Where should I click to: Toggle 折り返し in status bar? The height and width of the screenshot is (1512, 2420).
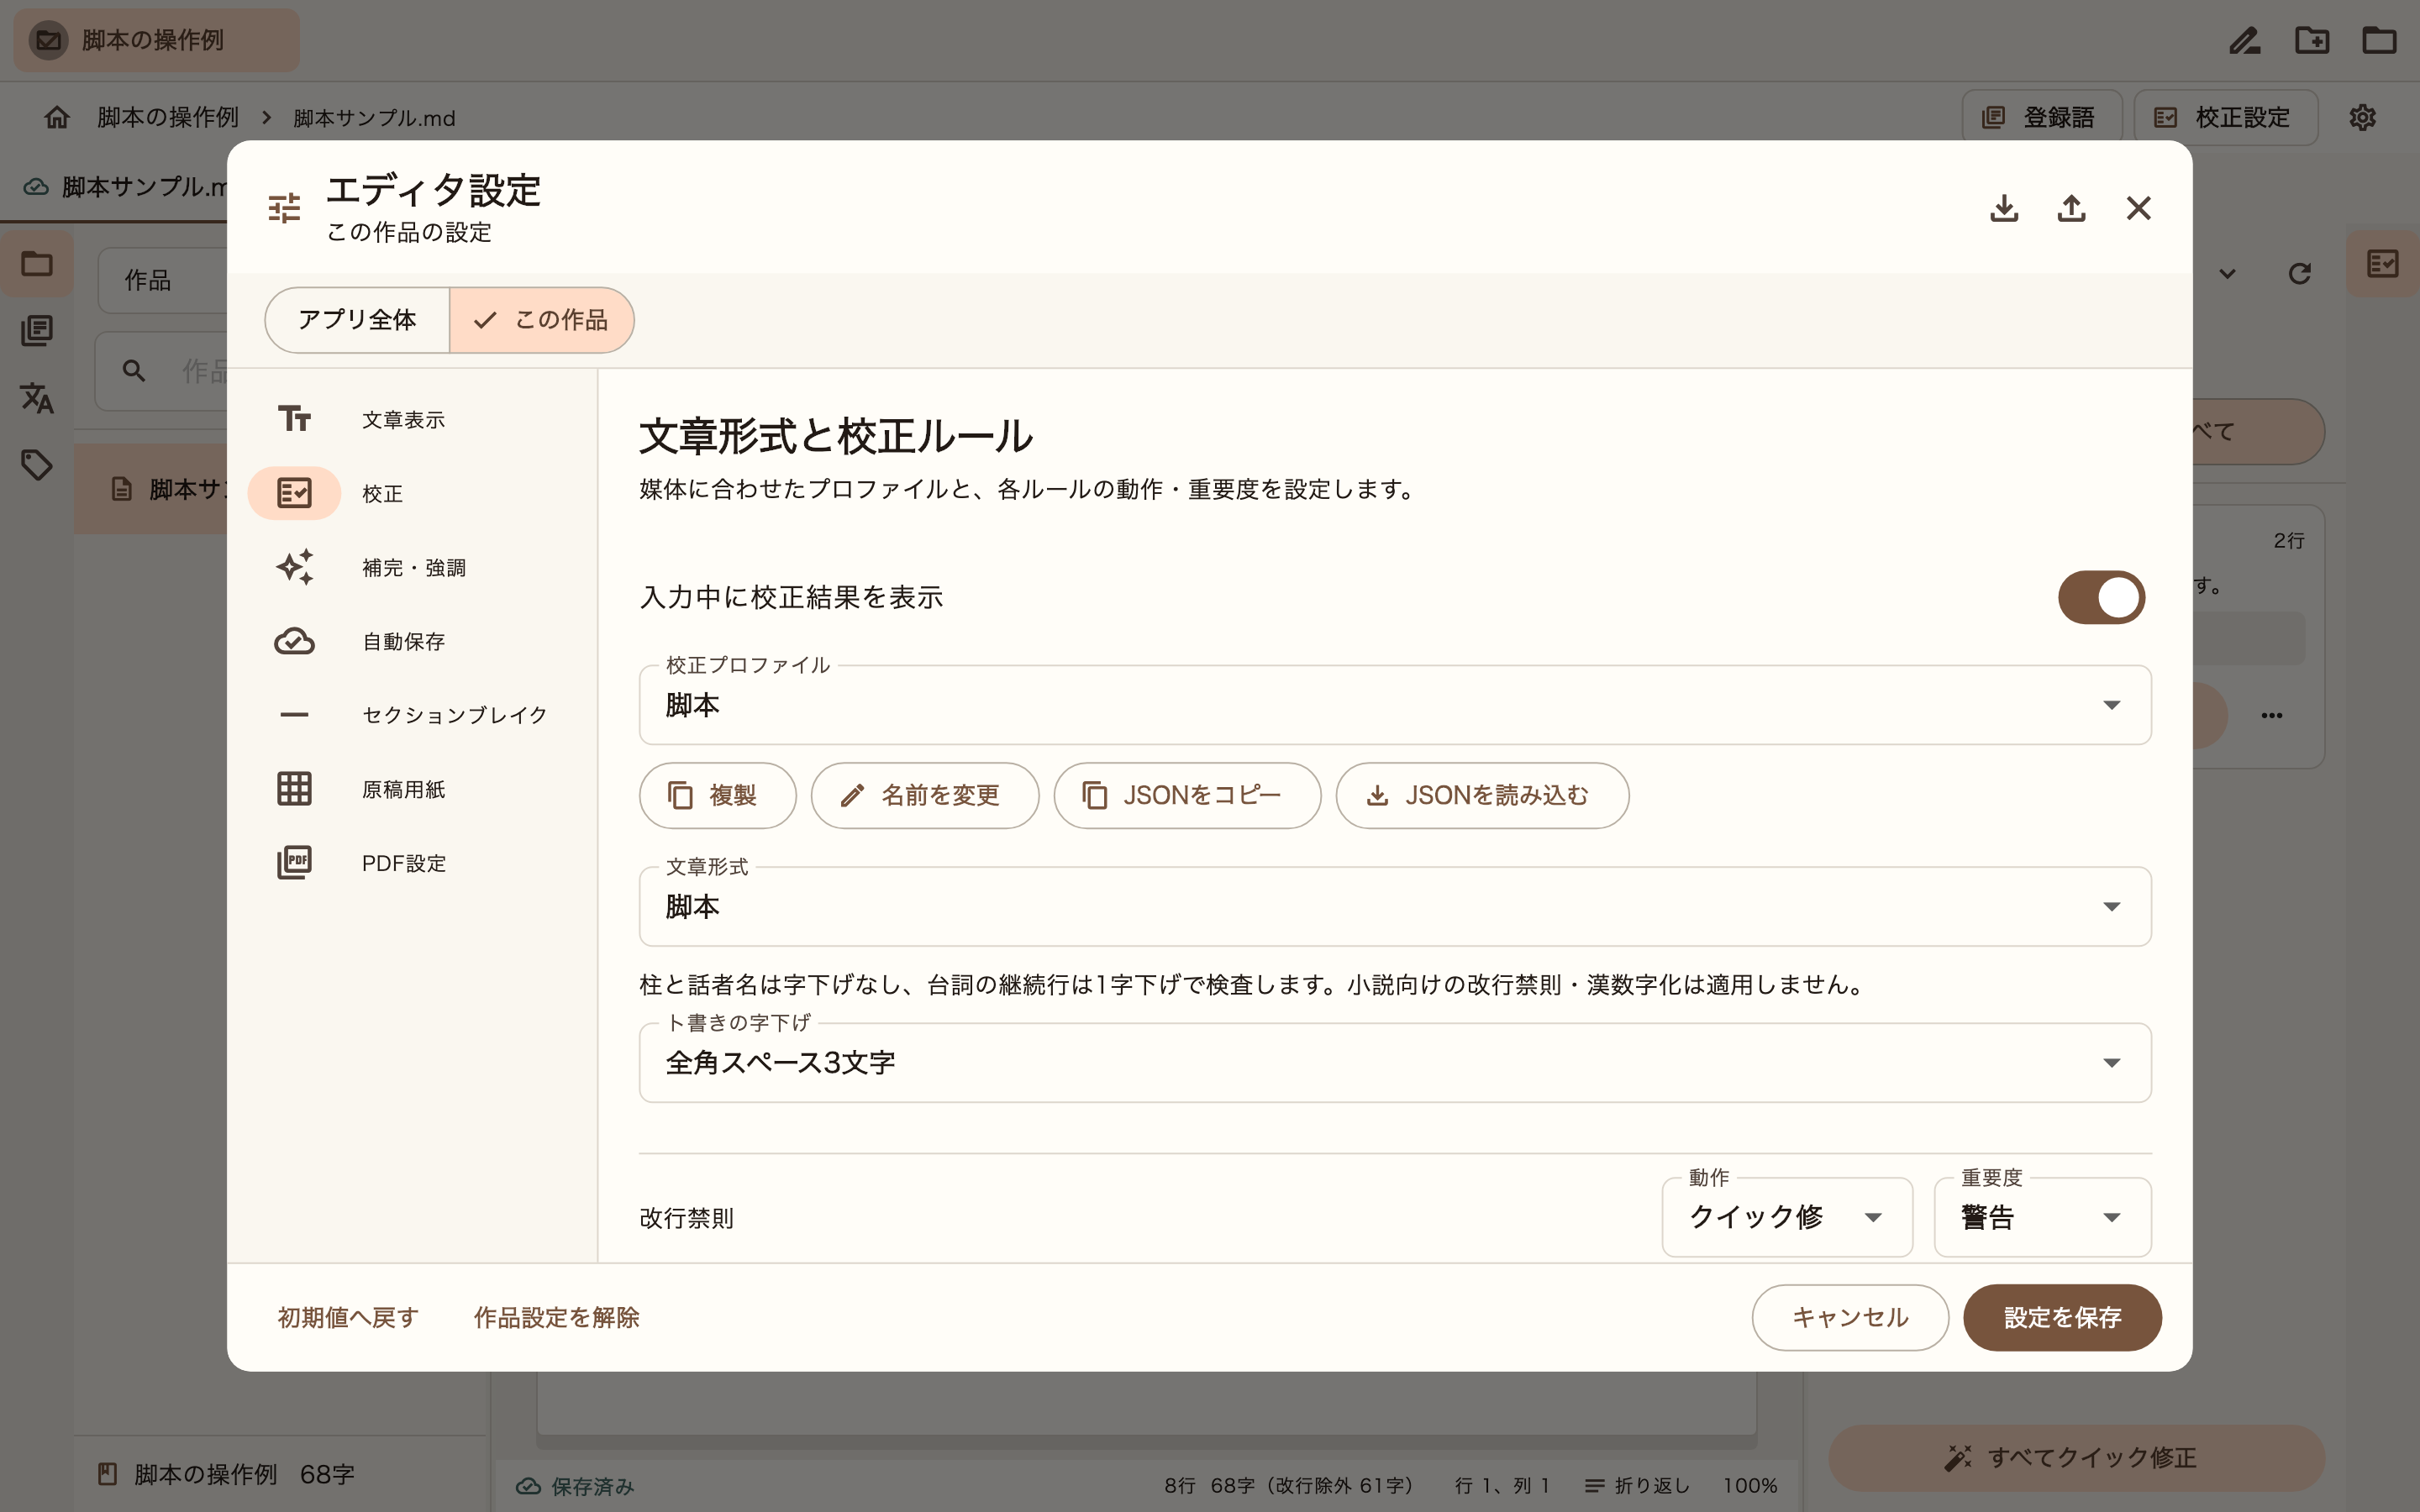point(1637,1485)
